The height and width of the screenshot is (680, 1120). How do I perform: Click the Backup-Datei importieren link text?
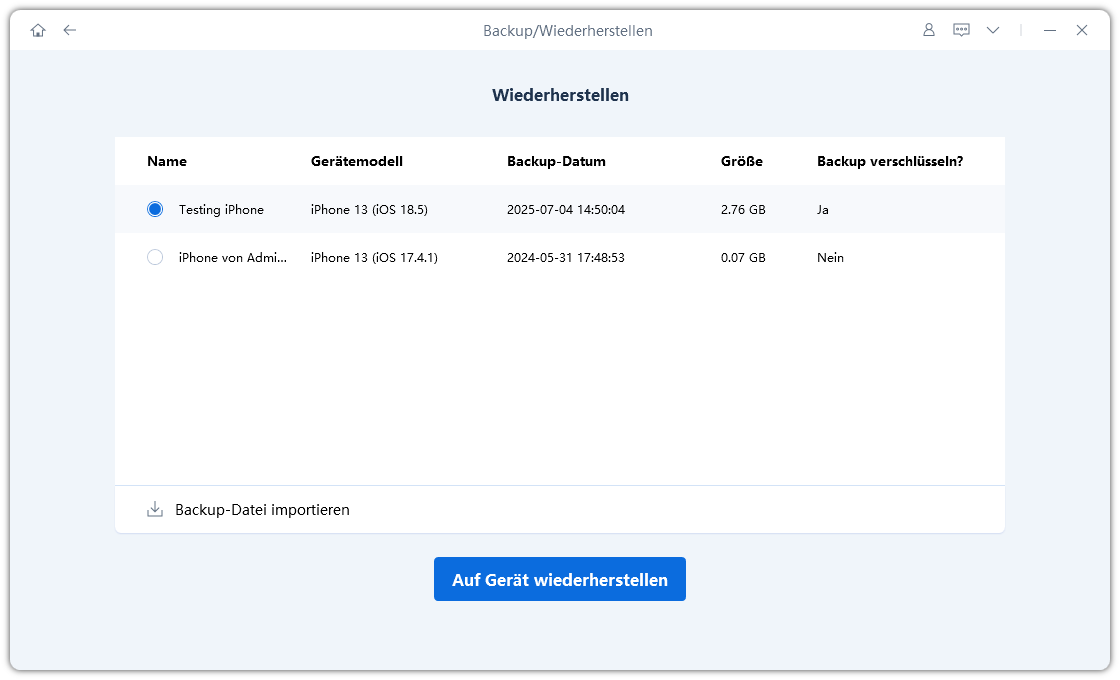262,510
